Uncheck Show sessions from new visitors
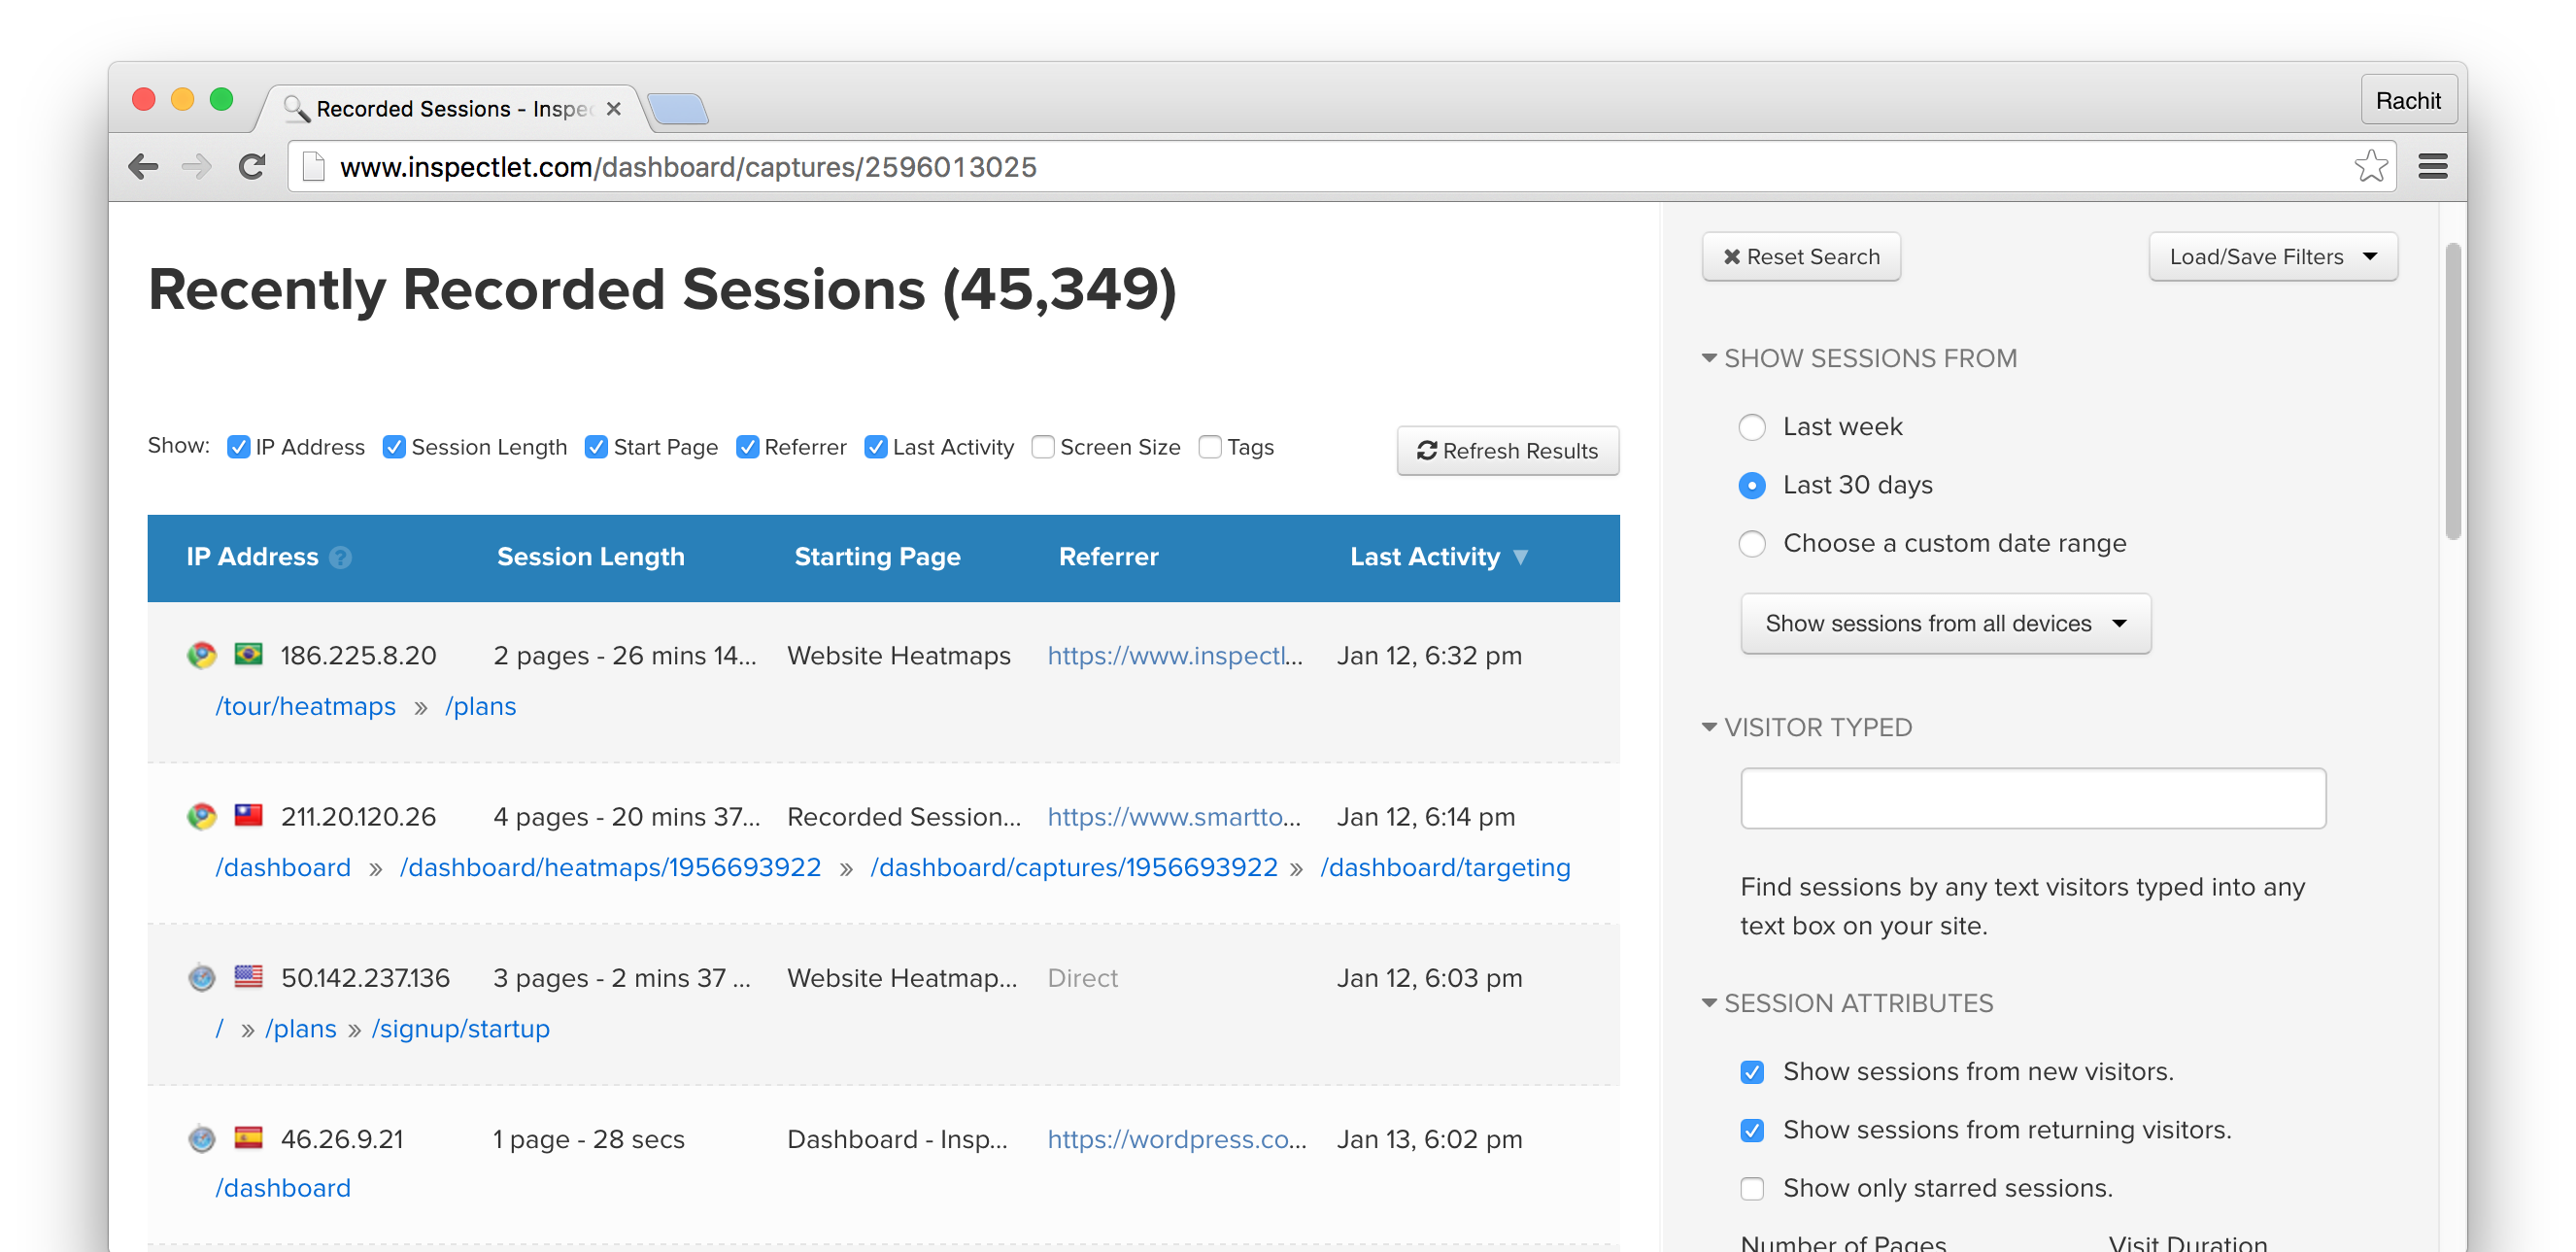 pos(1752,1072)
